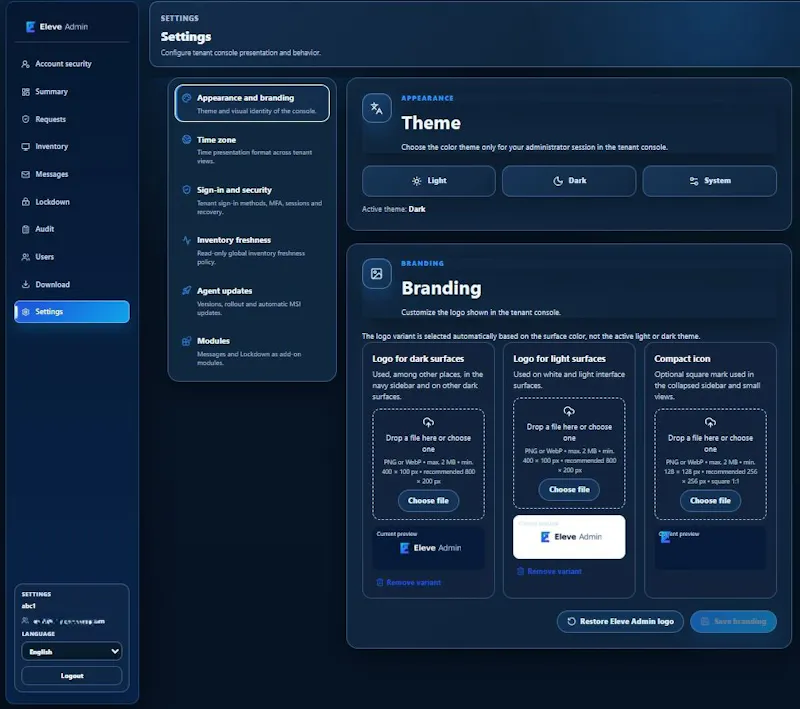
Task: Click upload cloud icon in Compact icon dropzone
Action: tap(710, 422)
